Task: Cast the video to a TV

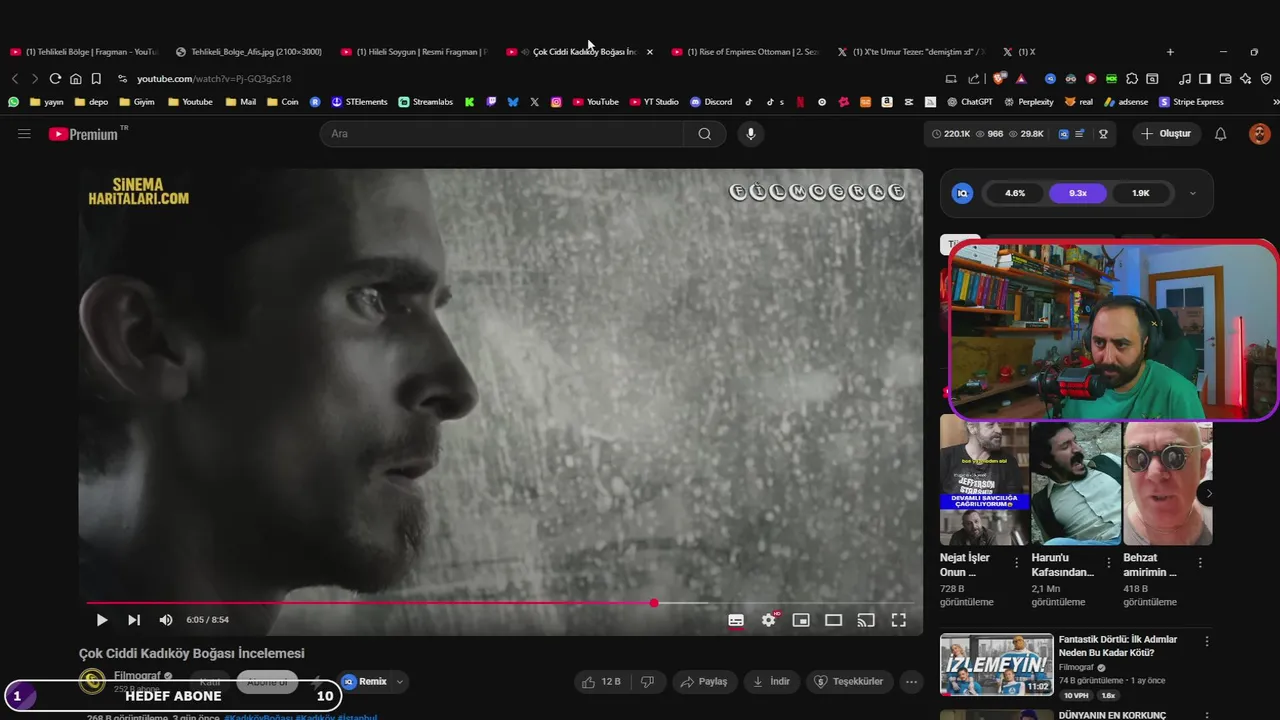Action: (866, 620)
